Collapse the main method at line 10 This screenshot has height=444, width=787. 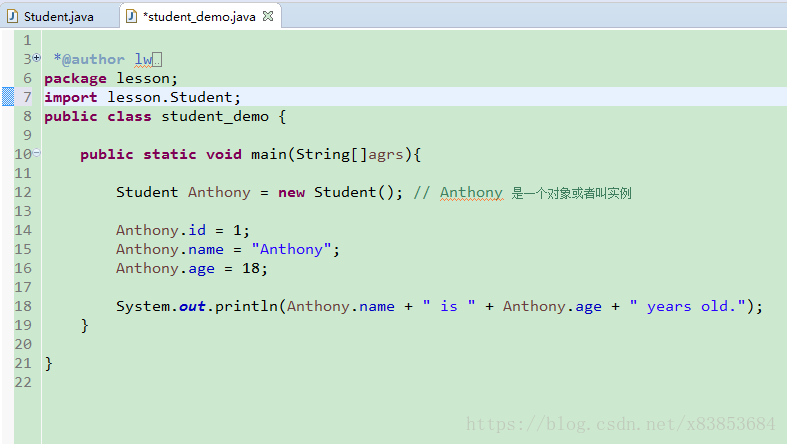(x=37, y=153)
